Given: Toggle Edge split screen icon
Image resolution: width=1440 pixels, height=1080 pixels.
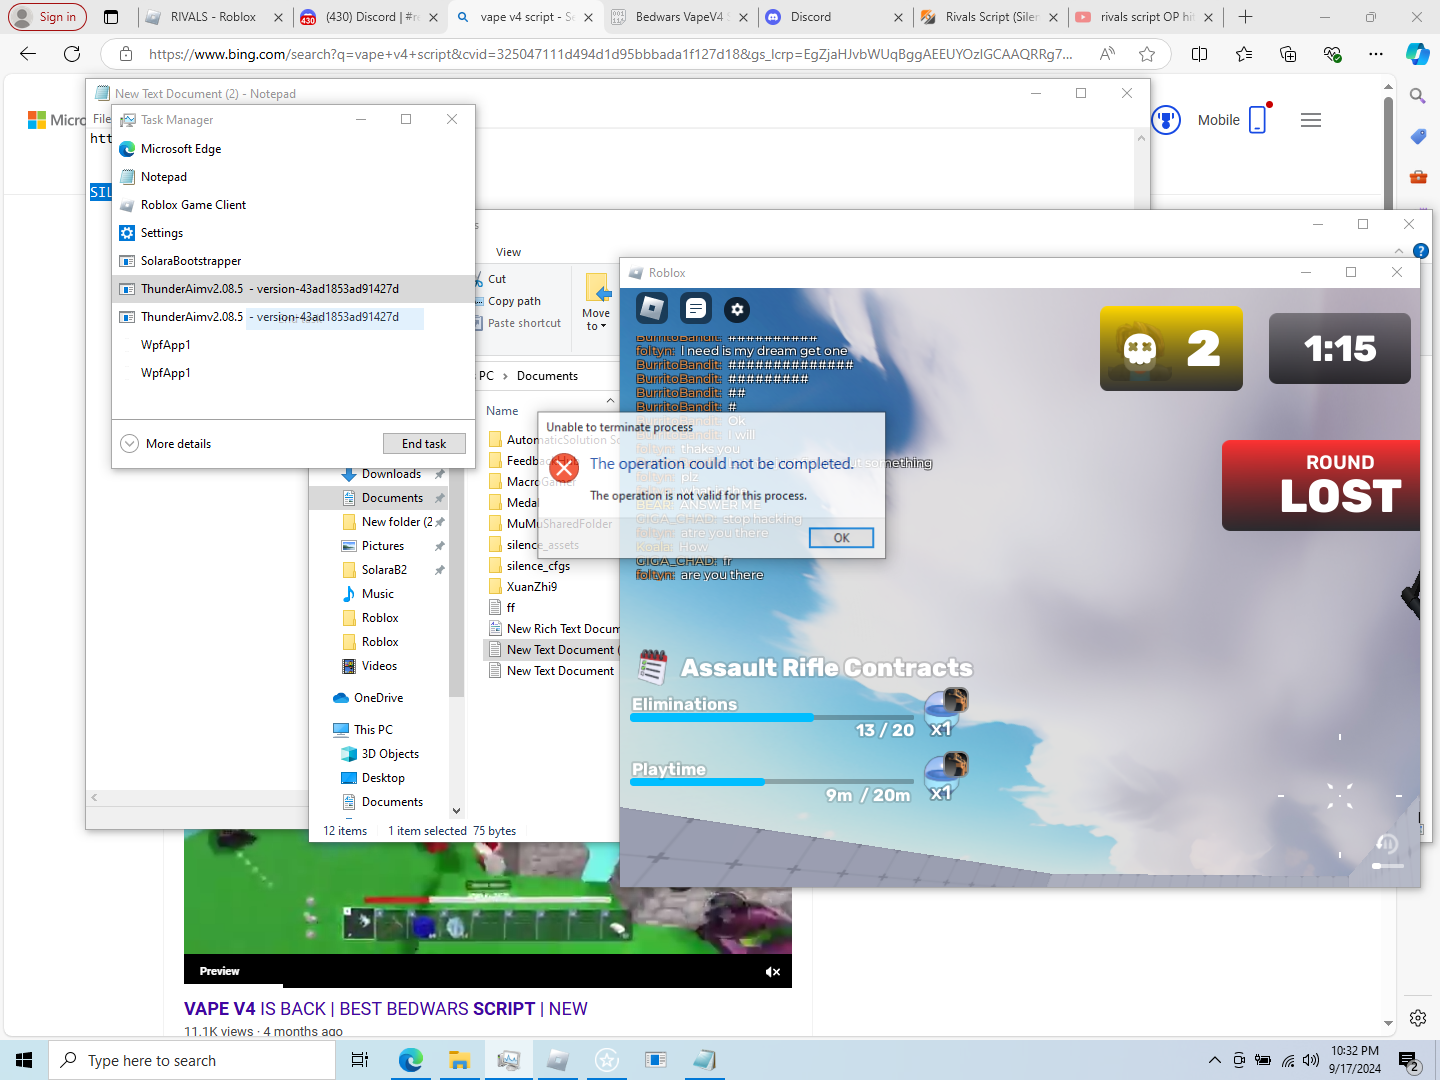Looking at the screenshot, I should point(1200,54).
